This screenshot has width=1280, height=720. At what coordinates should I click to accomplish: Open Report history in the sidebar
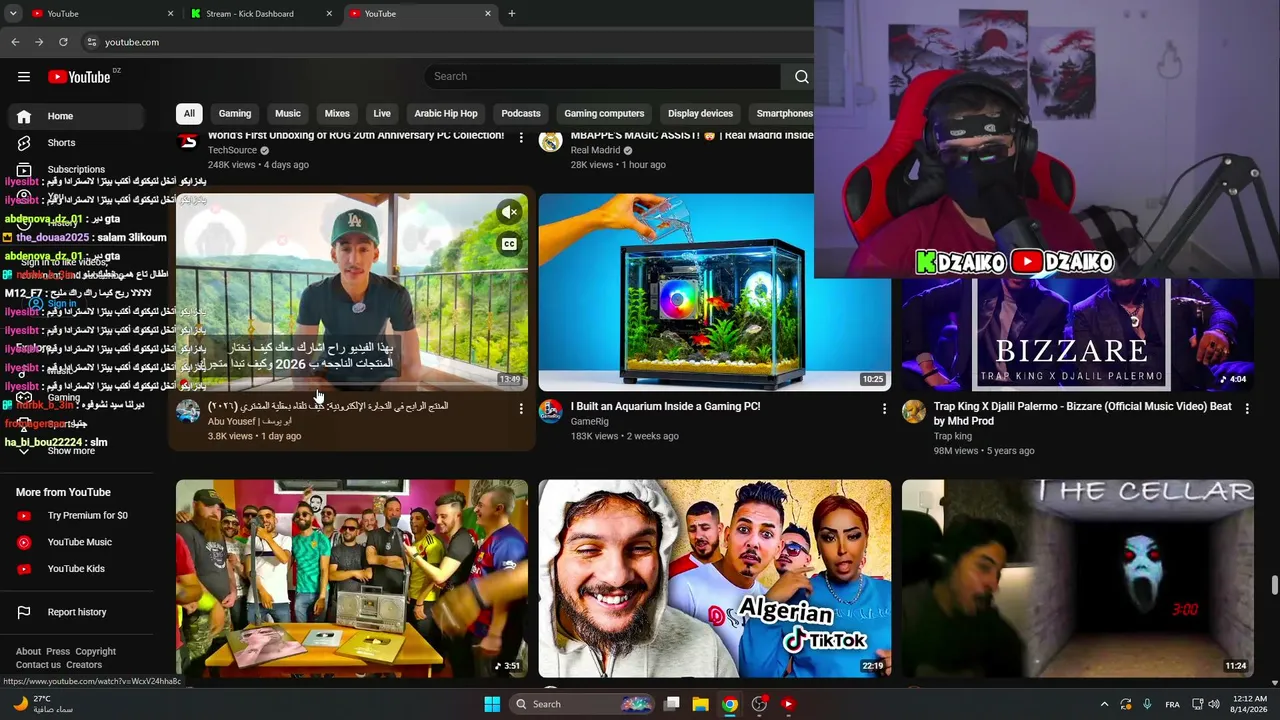click(x=76, y=612)
